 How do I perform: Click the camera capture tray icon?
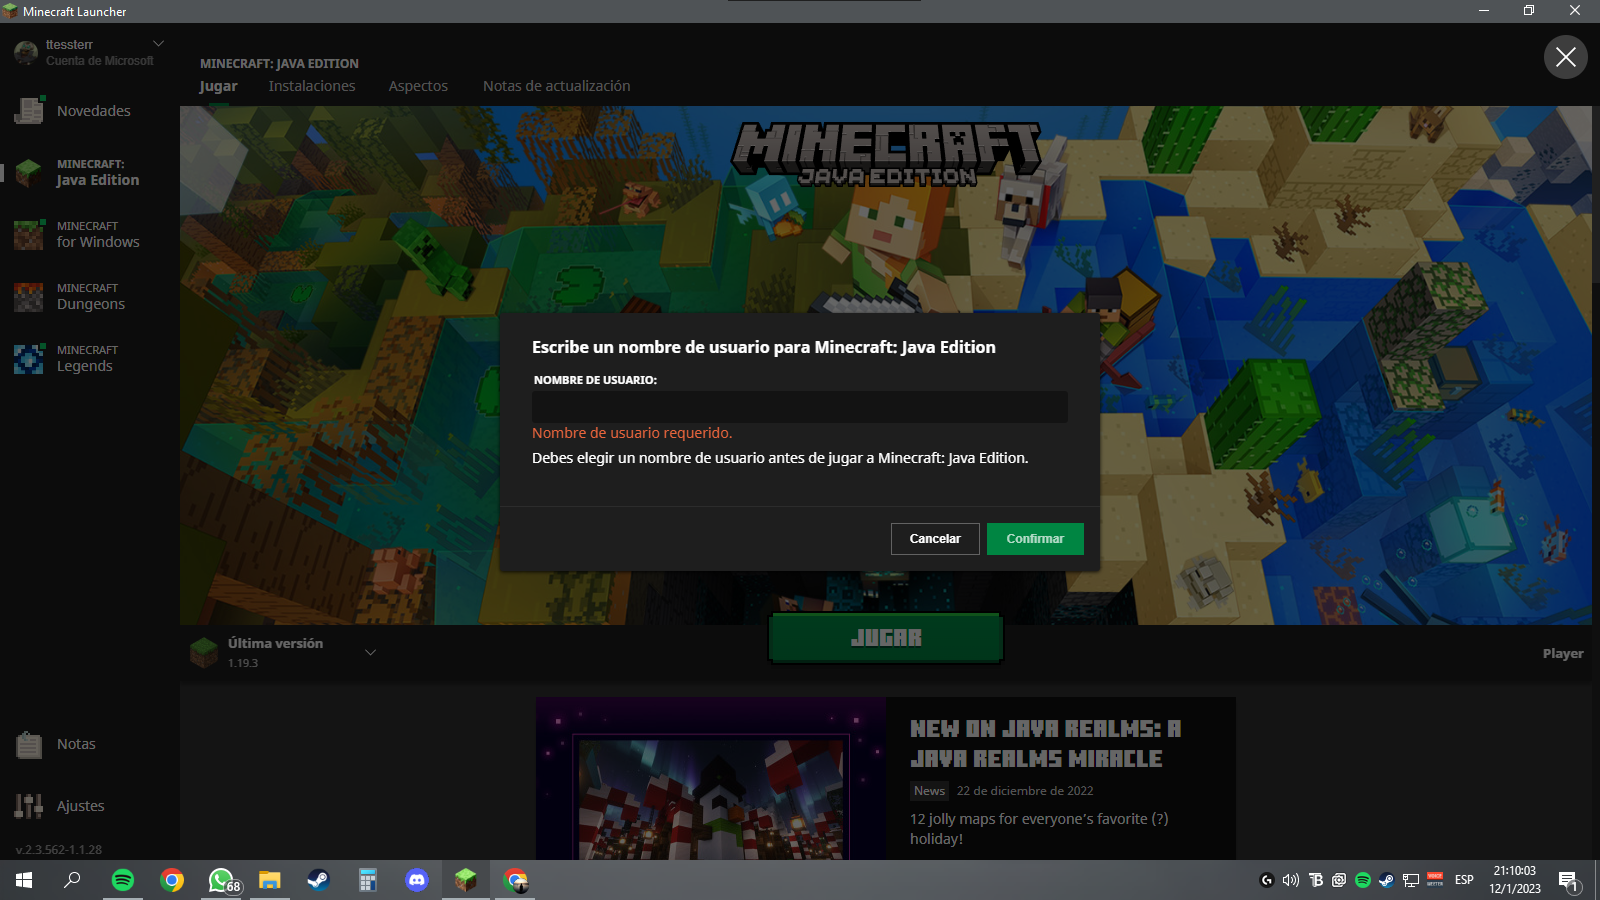click(1339, 880)
